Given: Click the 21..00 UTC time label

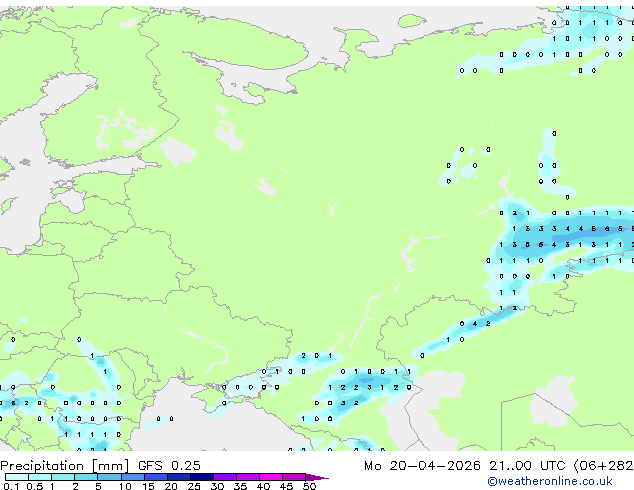Looking at the screenshot, I should (x=526, y=465).
